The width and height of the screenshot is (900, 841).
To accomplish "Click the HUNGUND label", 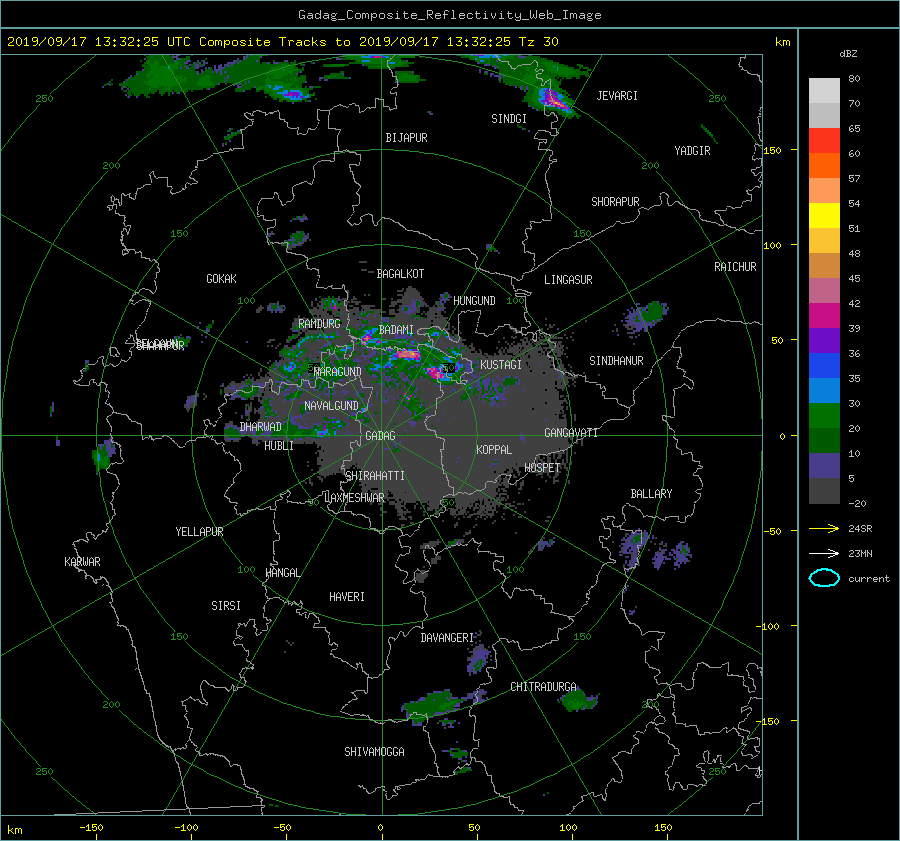I will point(474,301).
